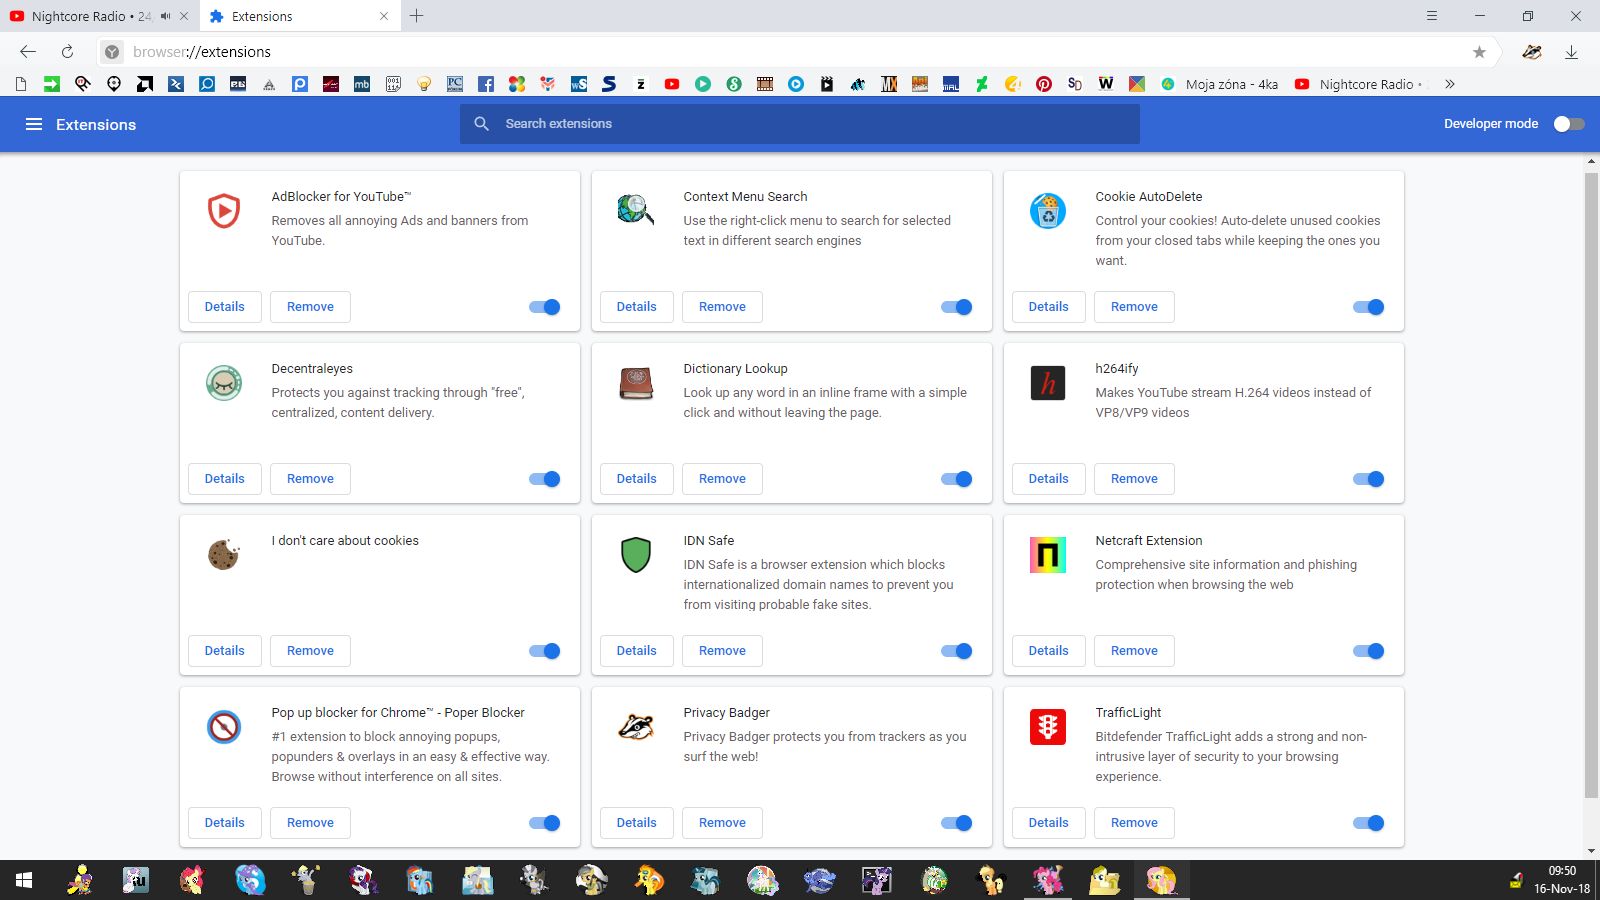Click the Bitdefender TrafficLight icon
The height and width of the screenshot is (900, 1600).
point(1048,727)
